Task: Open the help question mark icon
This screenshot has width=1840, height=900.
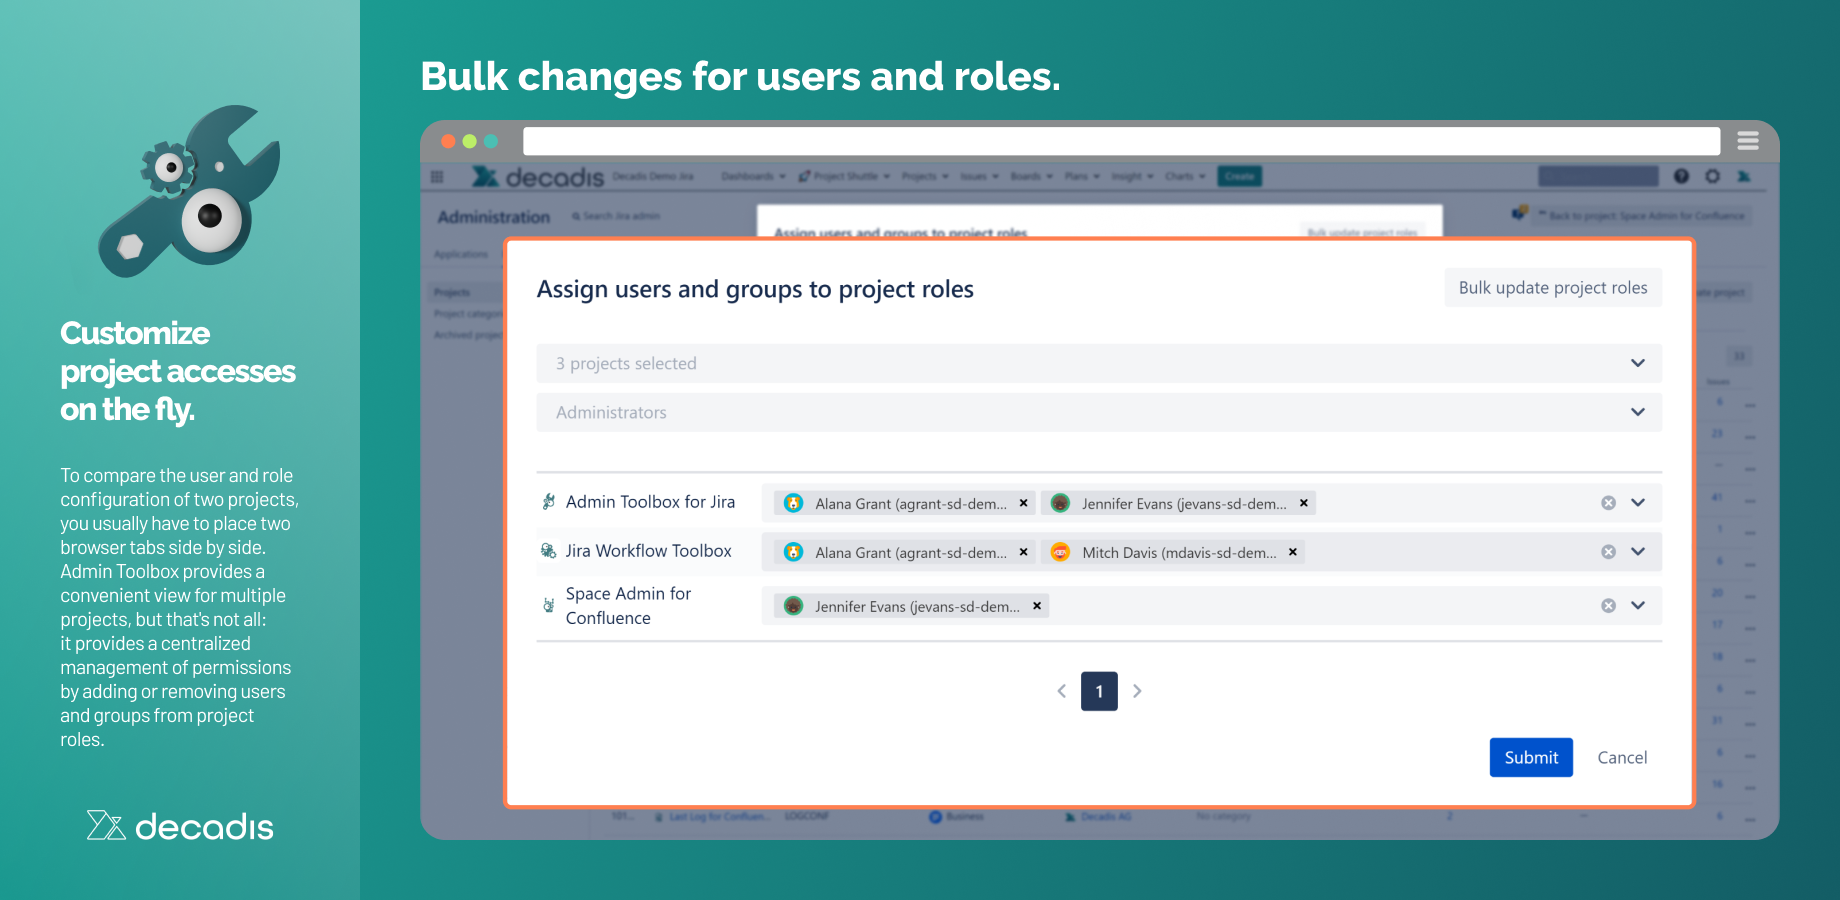Action: (x=1681, y=176)
